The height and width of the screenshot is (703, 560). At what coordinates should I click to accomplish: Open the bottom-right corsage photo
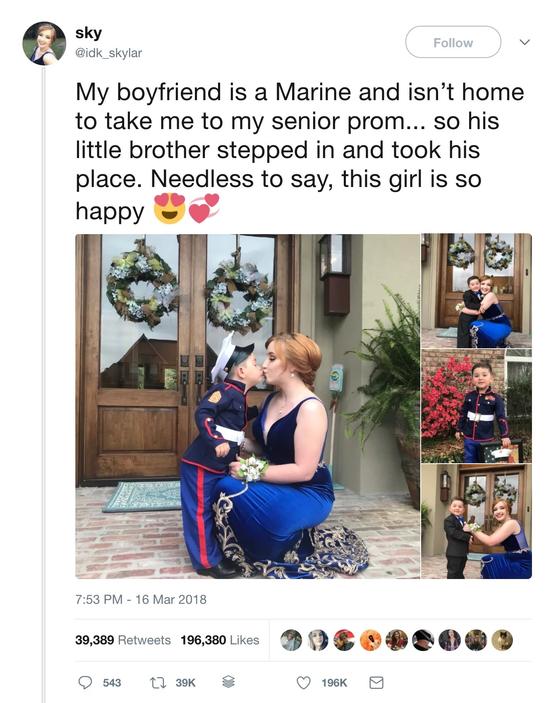point(477,521)
